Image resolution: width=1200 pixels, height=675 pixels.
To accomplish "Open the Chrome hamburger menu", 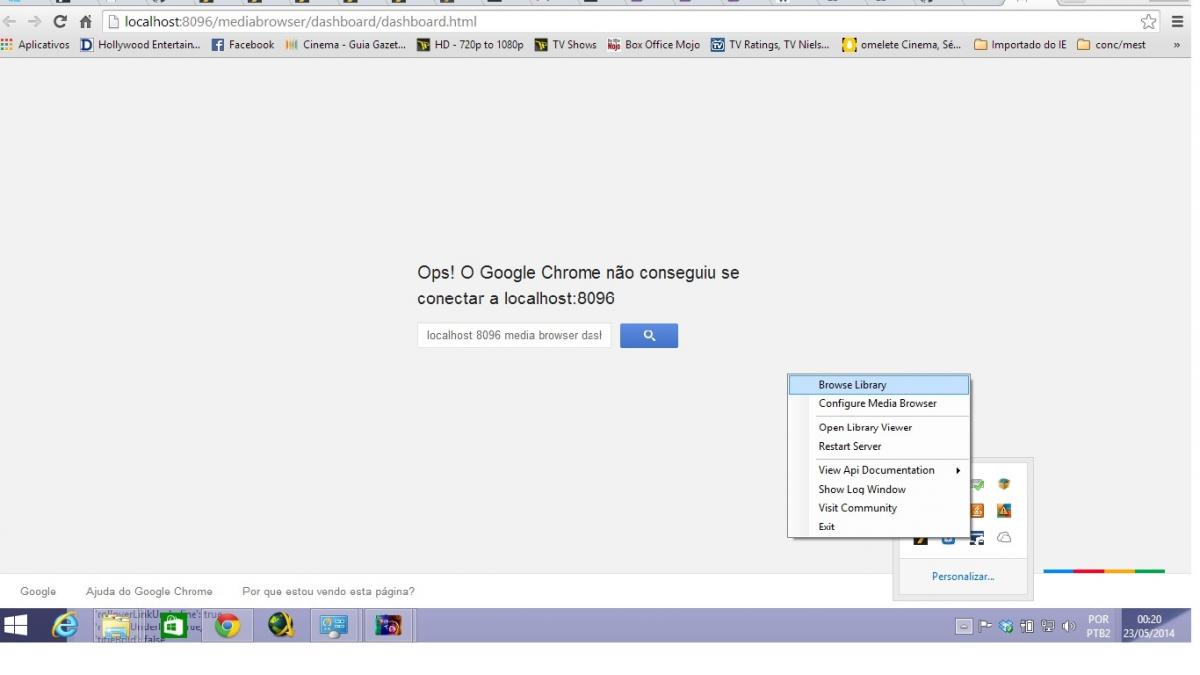I will 1178,22.
